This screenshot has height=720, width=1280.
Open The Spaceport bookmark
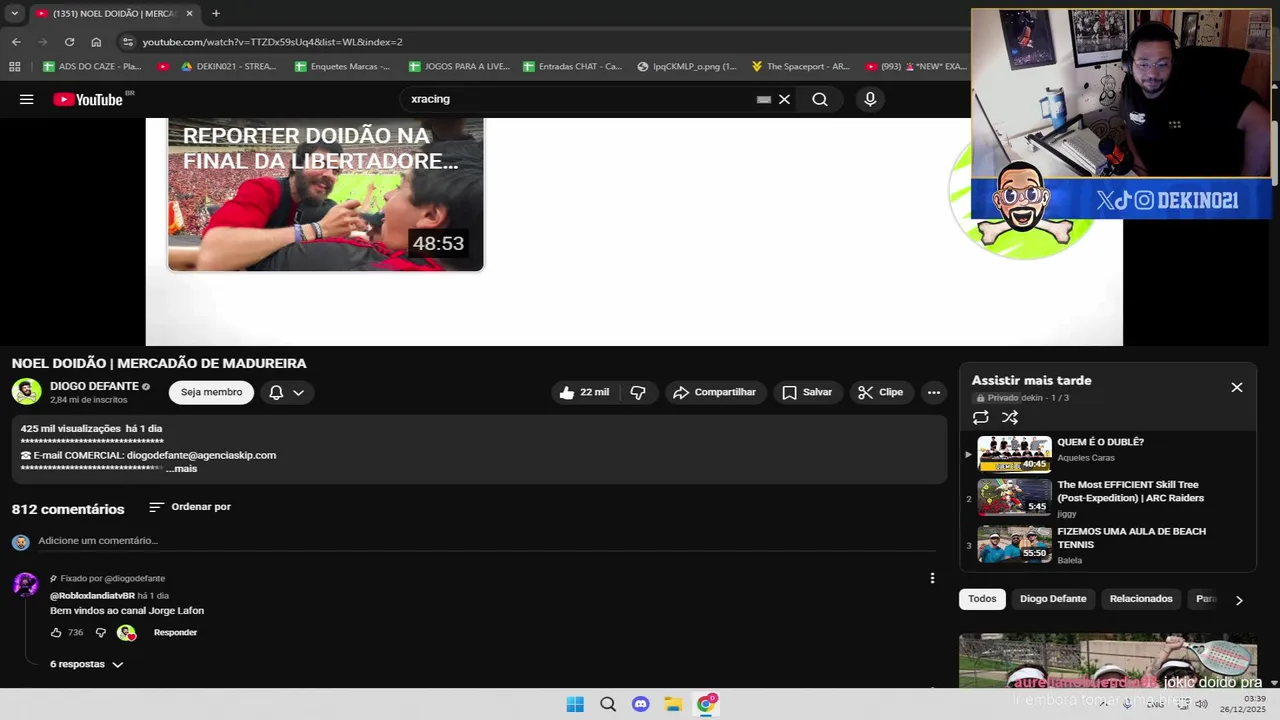(x=800, y=66)
